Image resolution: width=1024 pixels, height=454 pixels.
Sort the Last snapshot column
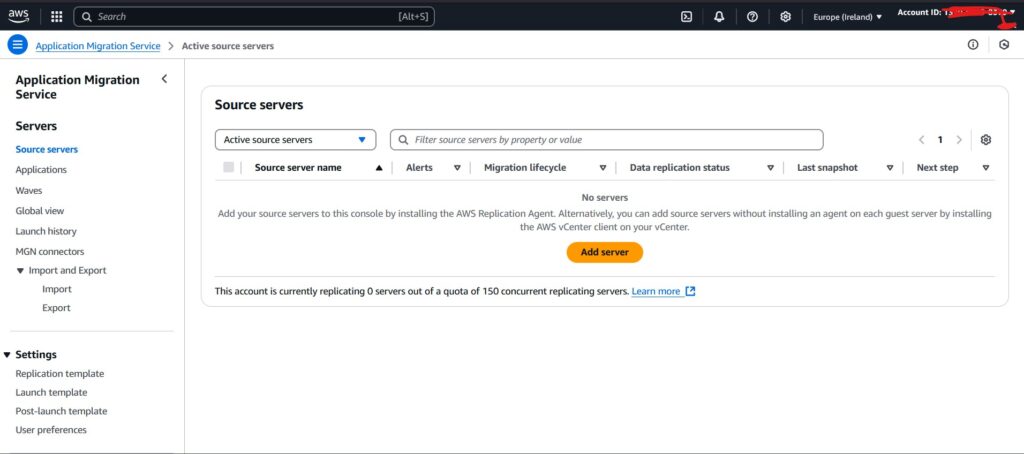[x=889, y=168]
